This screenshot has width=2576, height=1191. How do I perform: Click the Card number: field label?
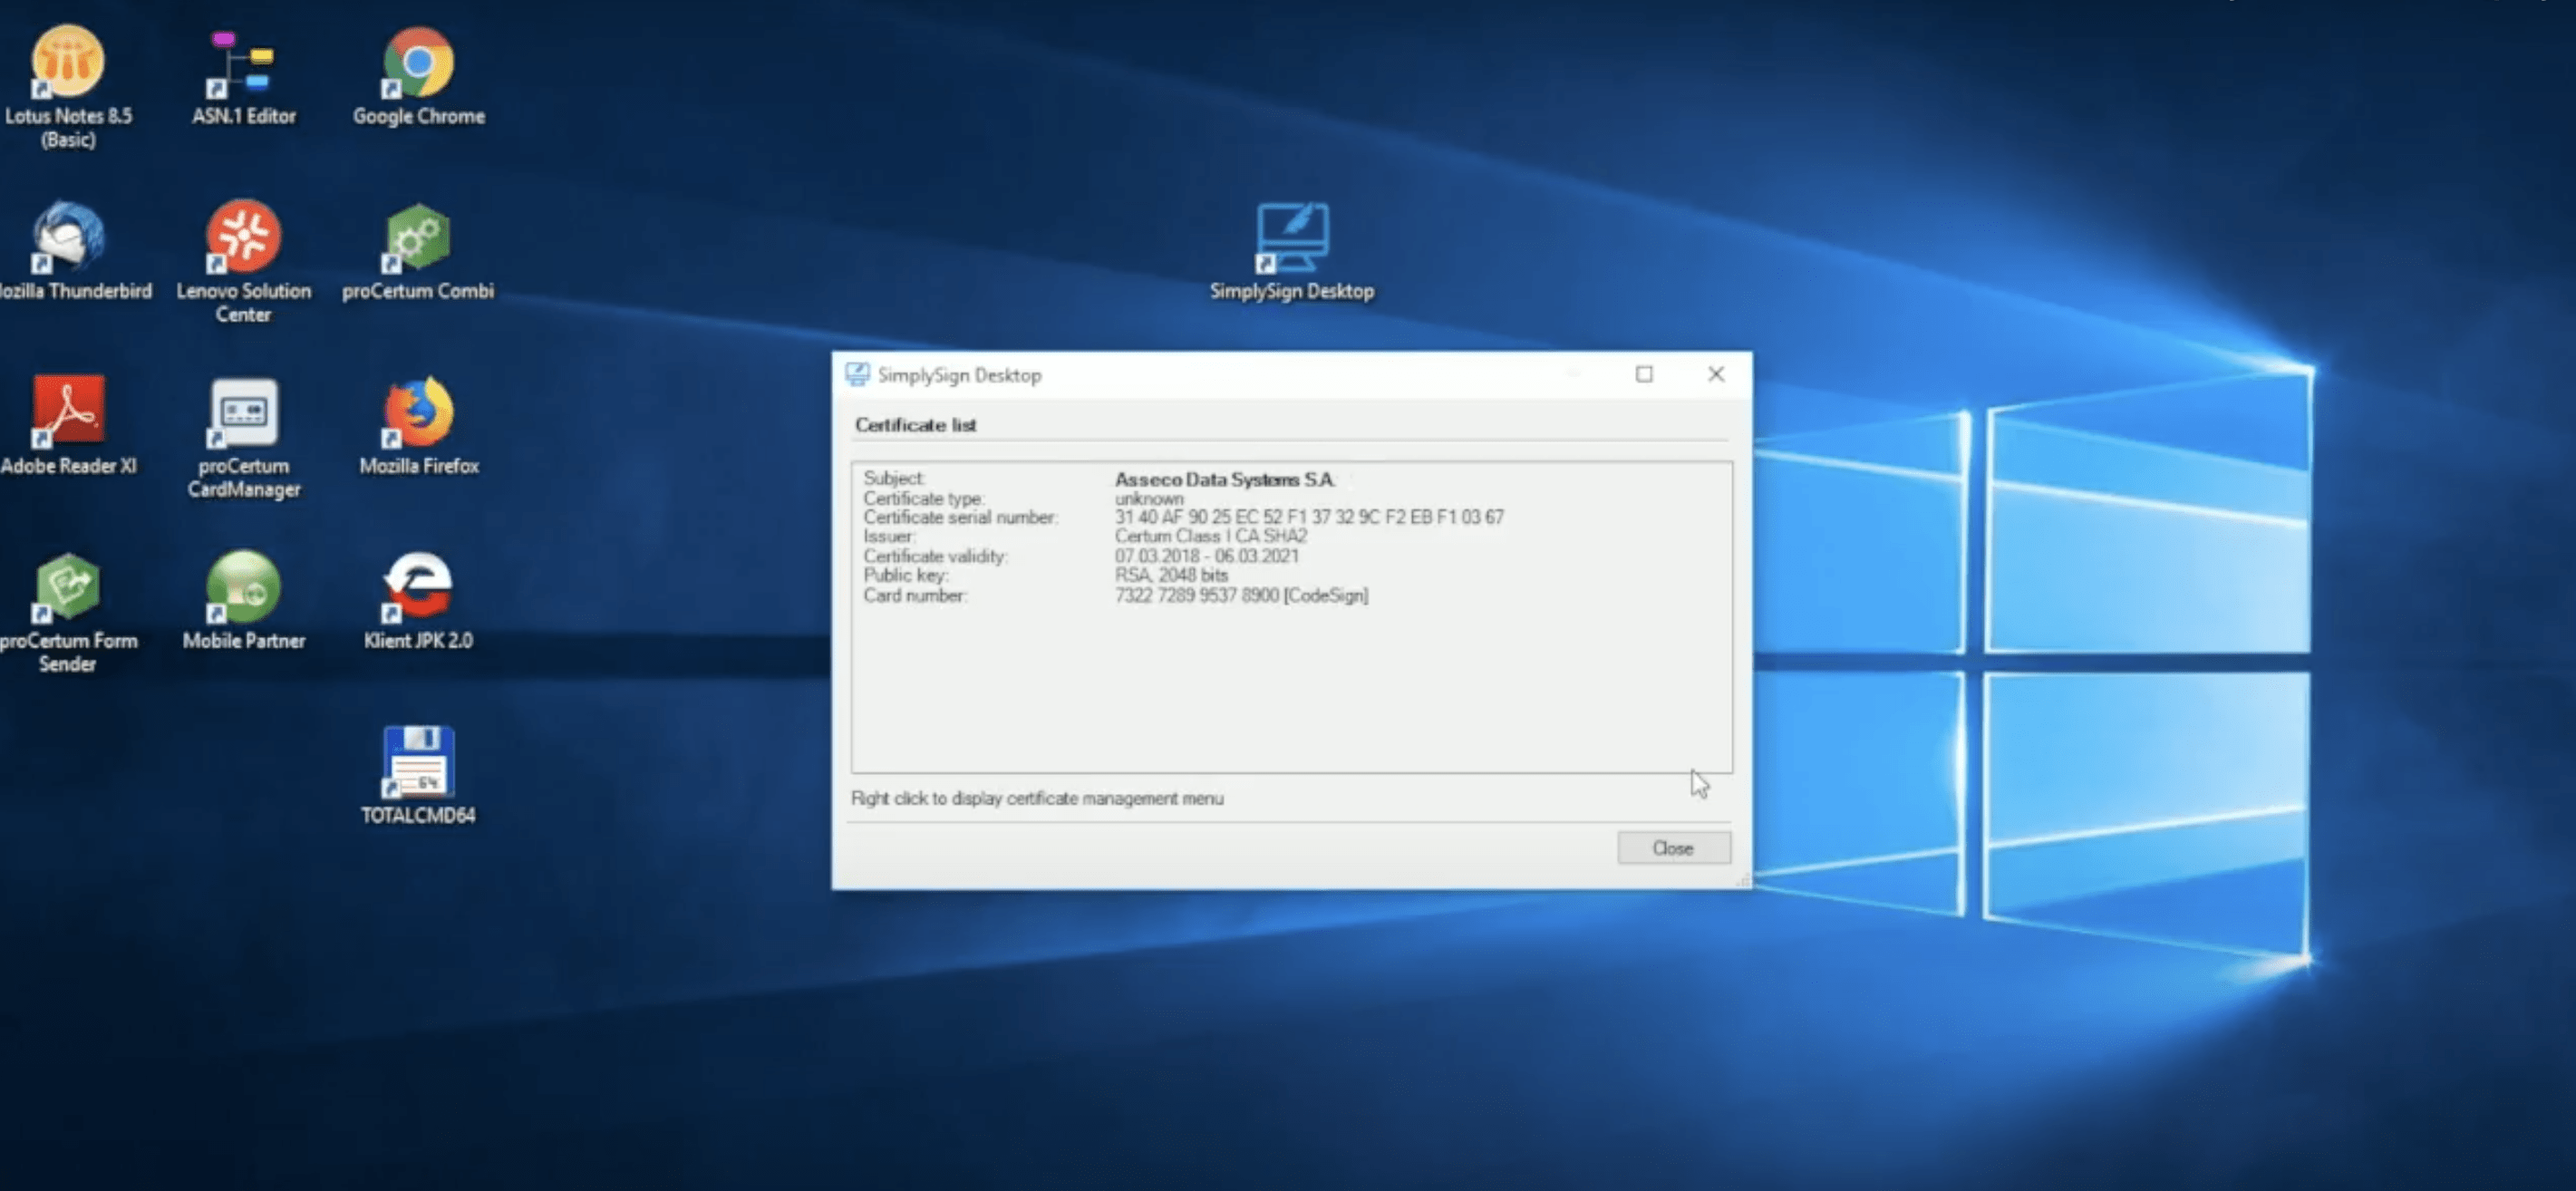[915, 595]
